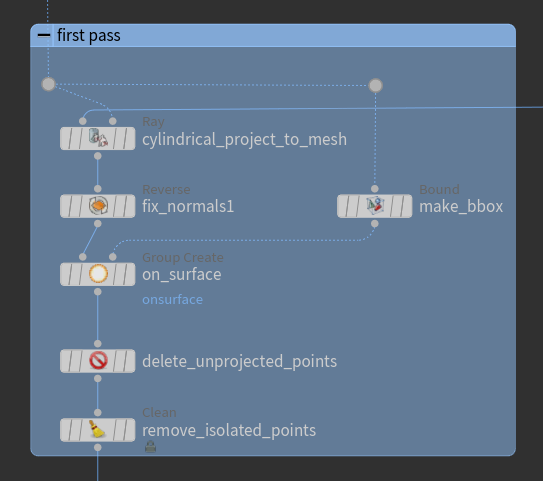The width and height of the screenshot is (543, 481).
Task: Toggle display flag on make_bbox node
Action: coord(406,206)
